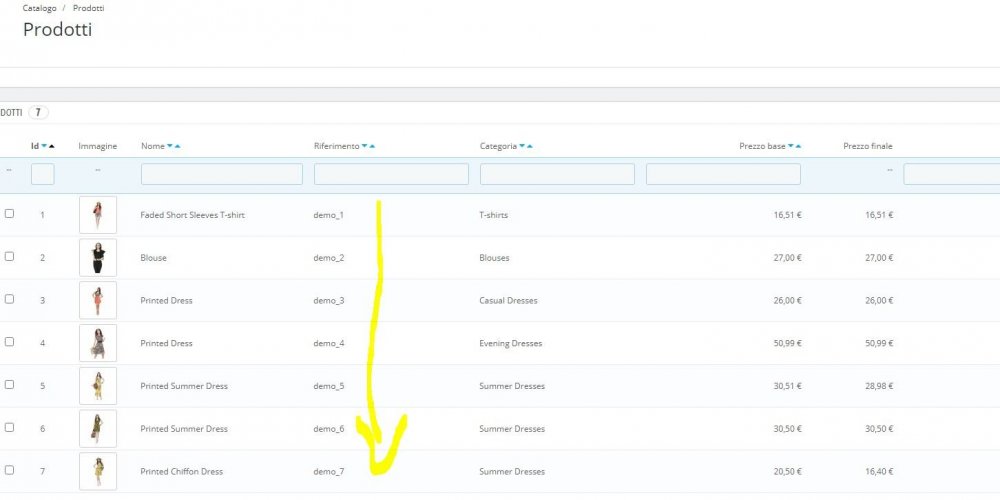Screen dimensions: 1000x500
Task: Focus the Prezzo base filter field
Action: [x=723, y=174]
